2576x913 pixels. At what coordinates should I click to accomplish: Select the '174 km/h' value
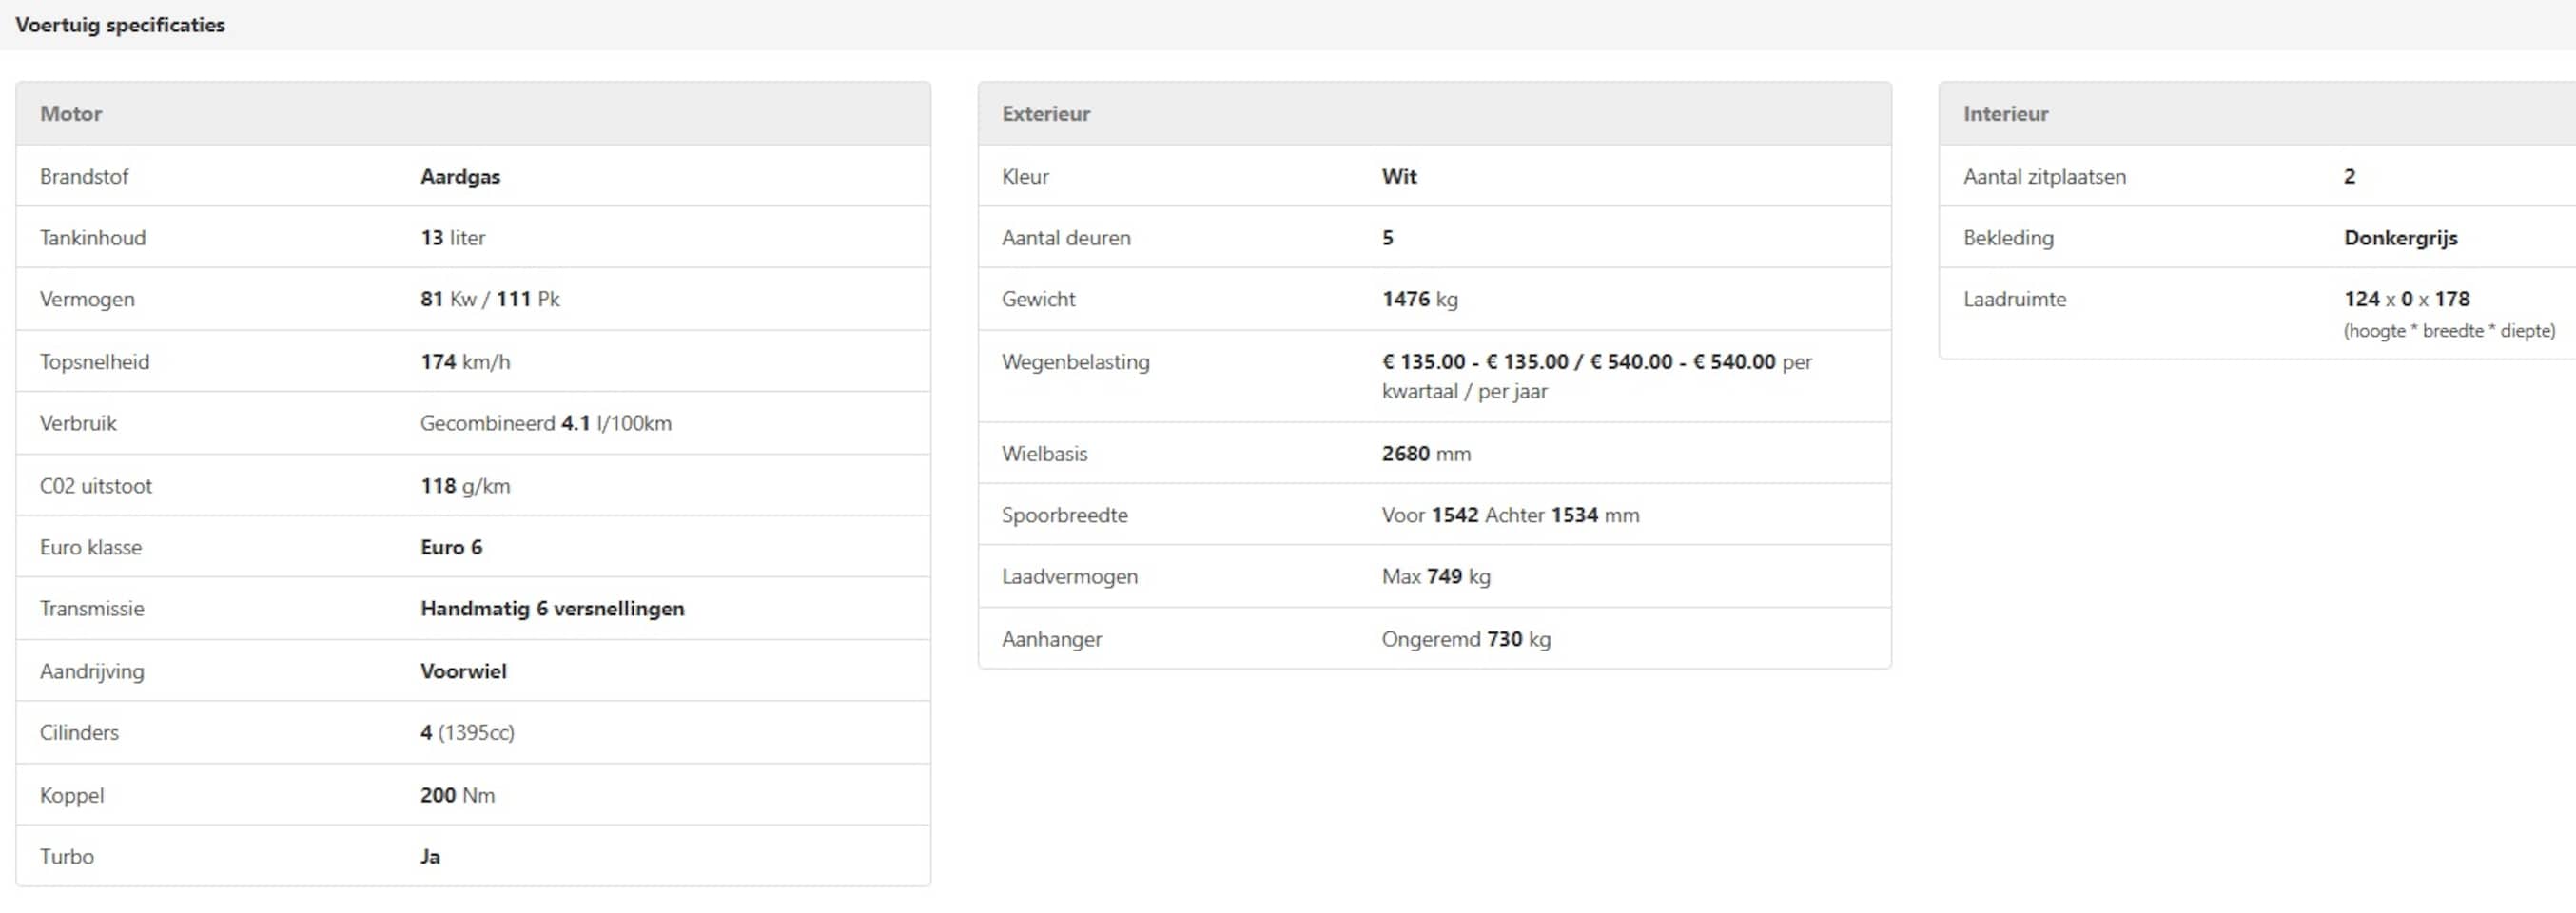[465, 362]
